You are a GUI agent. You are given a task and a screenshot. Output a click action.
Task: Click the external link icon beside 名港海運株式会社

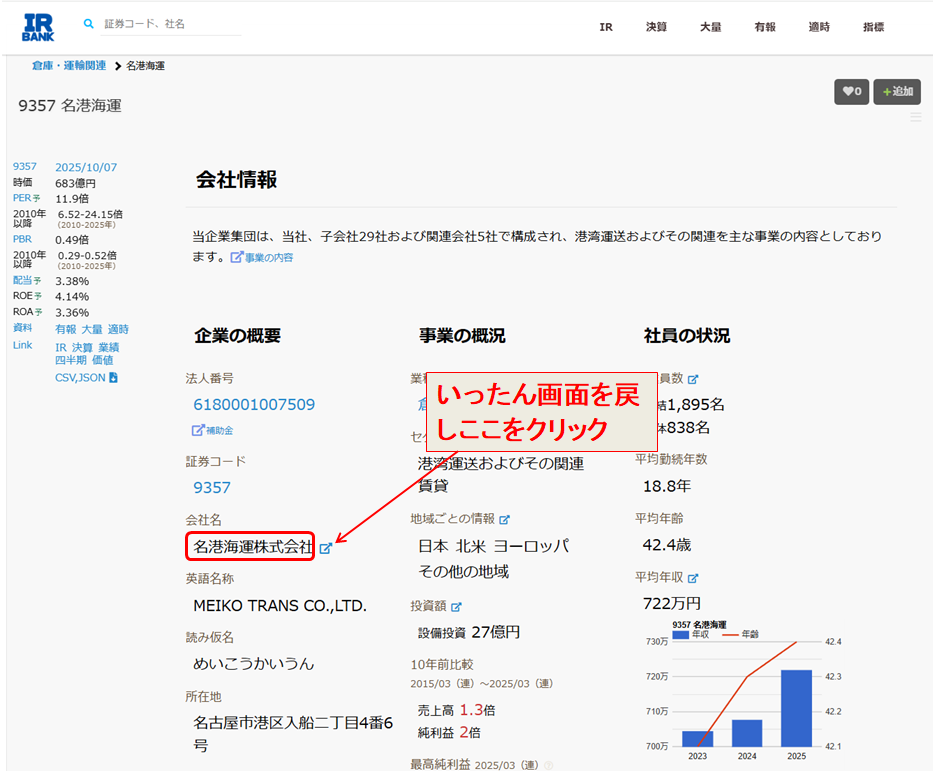click(x=326, y=548)
